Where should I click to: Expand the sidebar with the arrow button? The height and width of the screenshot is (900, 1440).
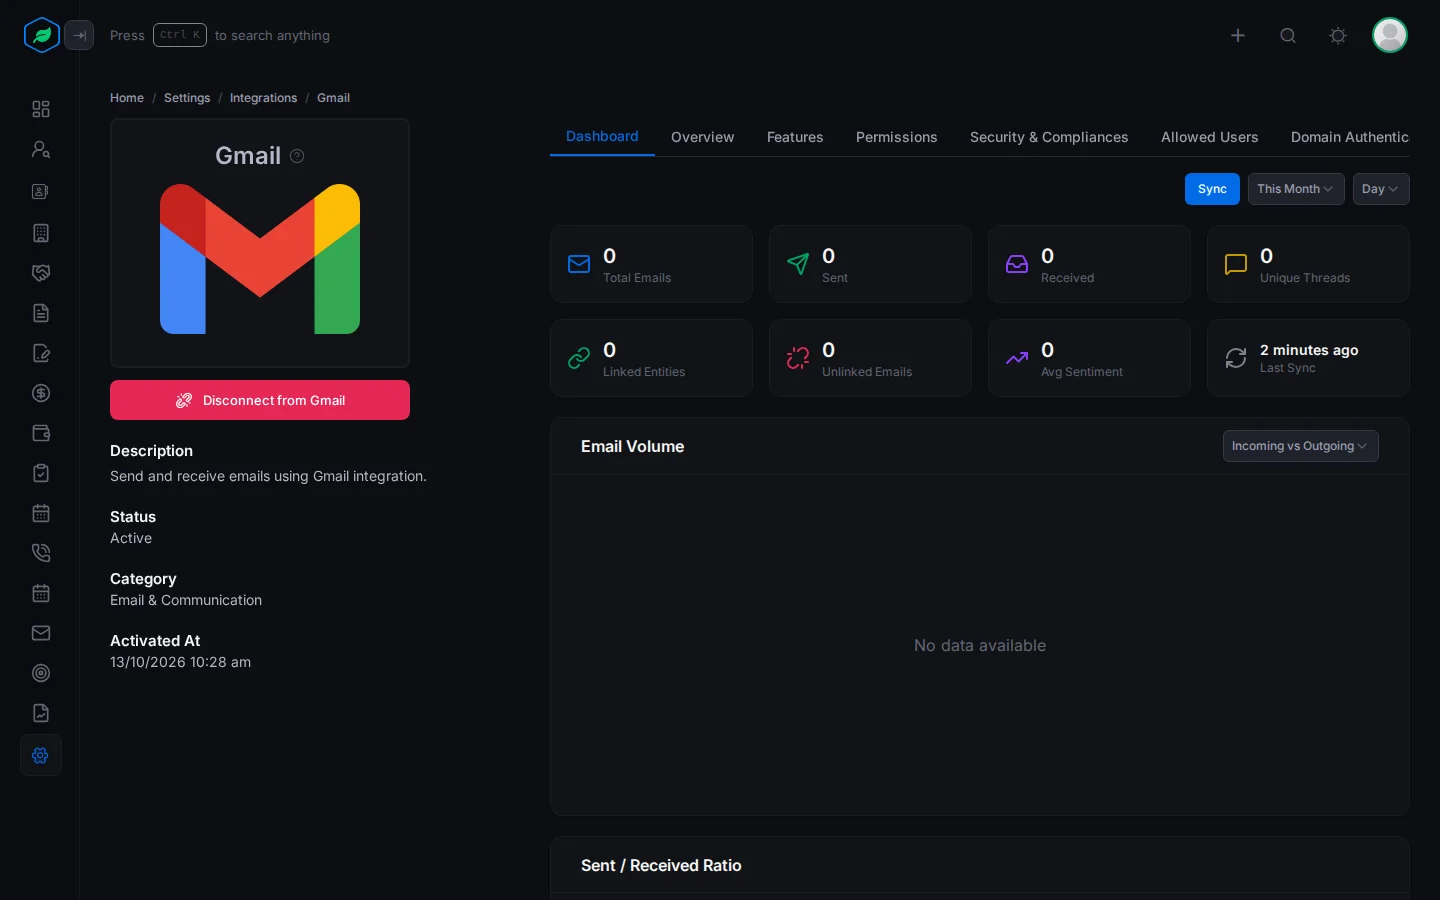pos(79,35)
